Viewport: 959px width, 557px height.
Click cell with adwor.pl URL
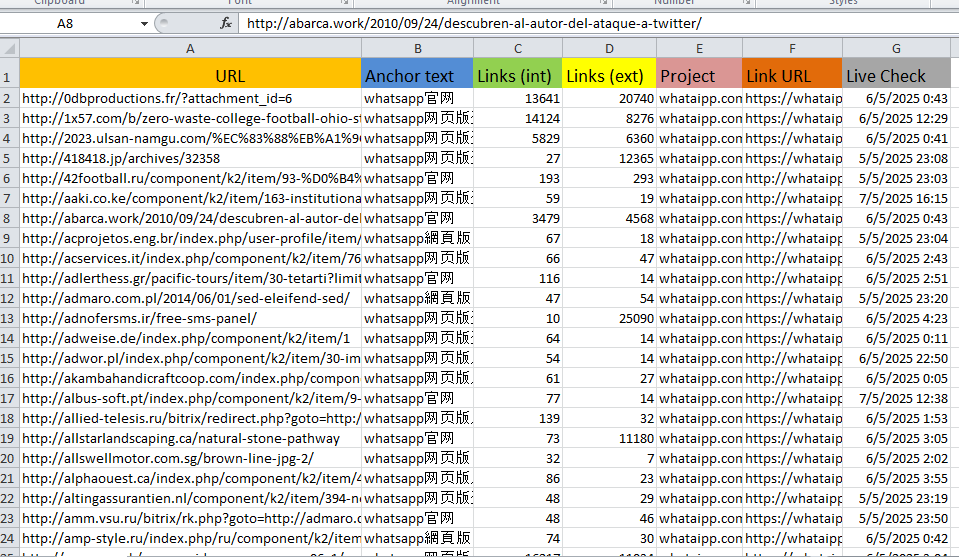190,358
